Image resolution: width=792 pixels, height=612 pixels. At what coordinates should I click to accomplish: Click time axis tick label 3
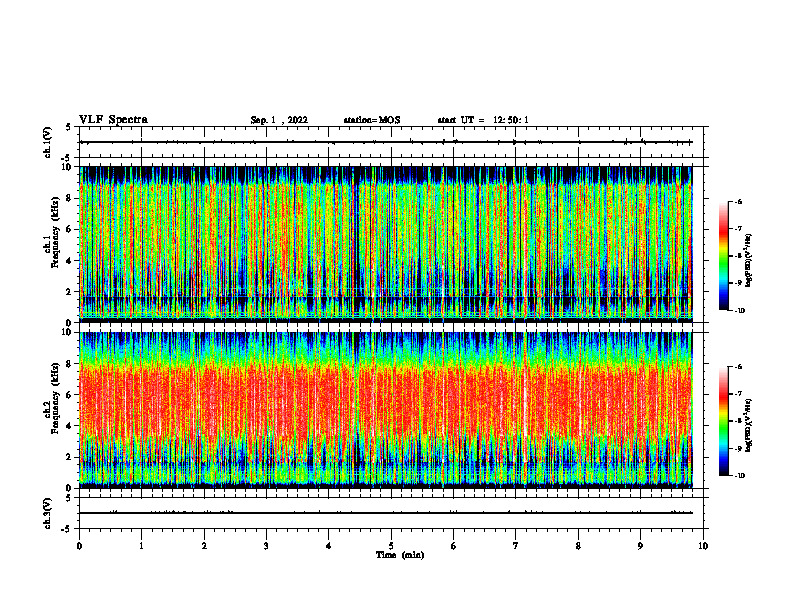pos(266,546)
